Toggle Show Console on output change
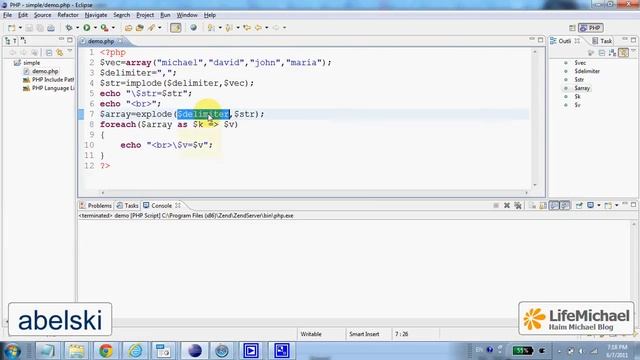 pos(554,205)
